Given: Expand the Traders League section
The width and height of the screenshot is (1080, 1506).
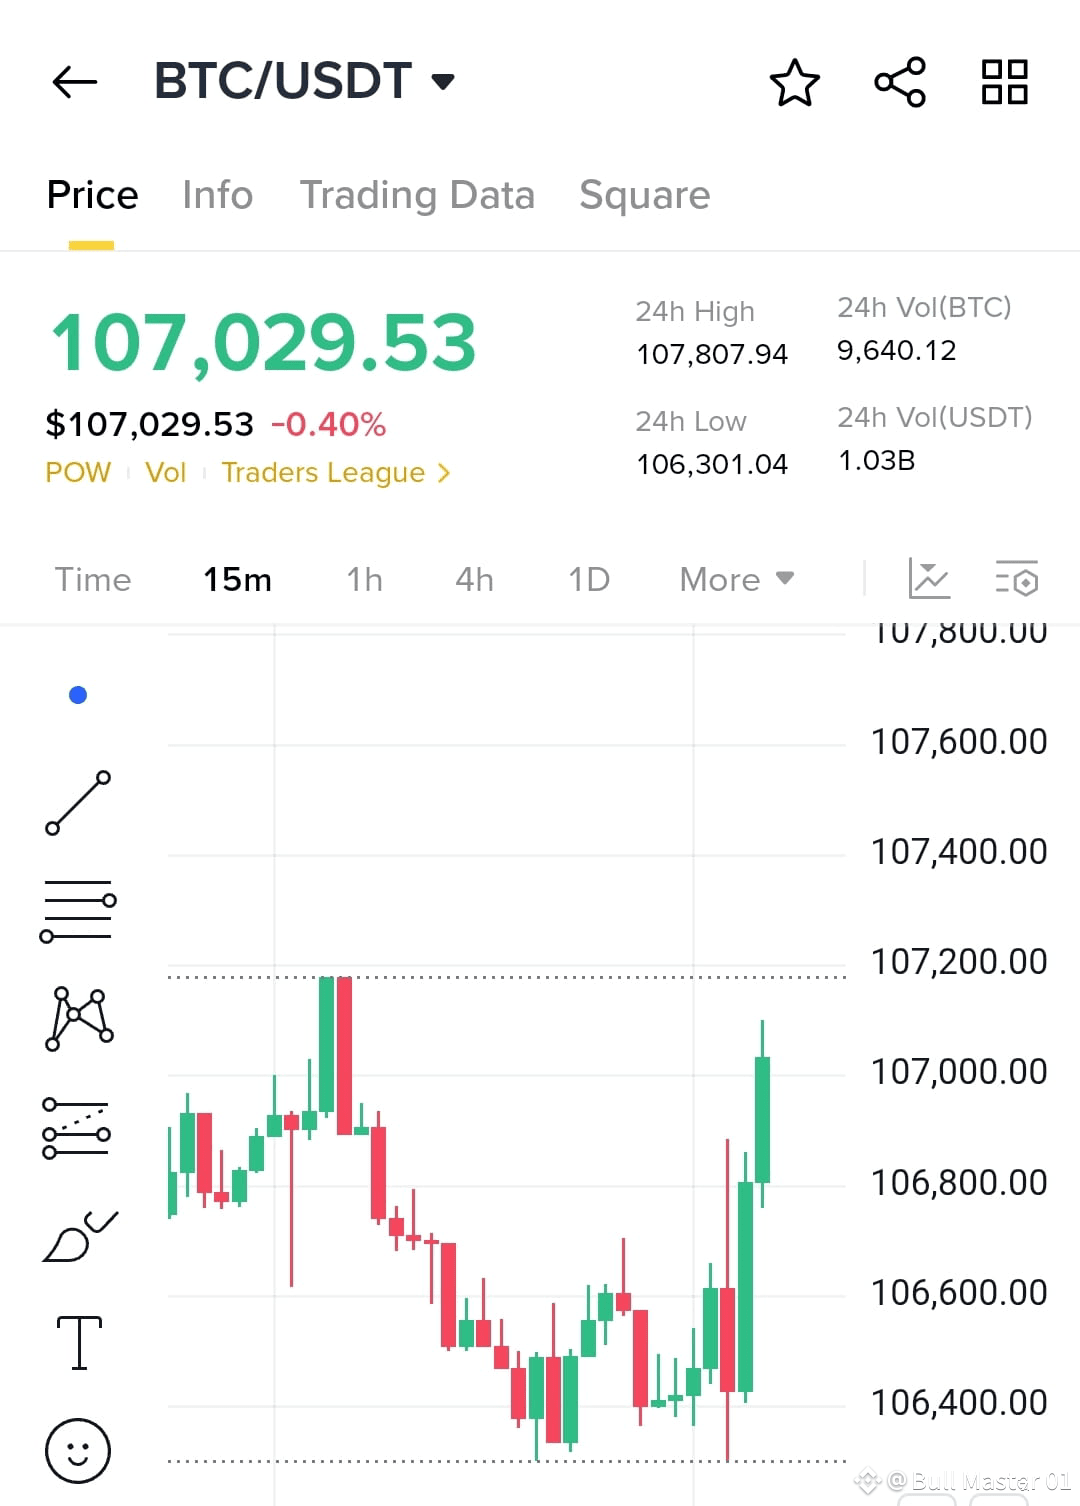Looking at the screenshot, I should (335, 472).
